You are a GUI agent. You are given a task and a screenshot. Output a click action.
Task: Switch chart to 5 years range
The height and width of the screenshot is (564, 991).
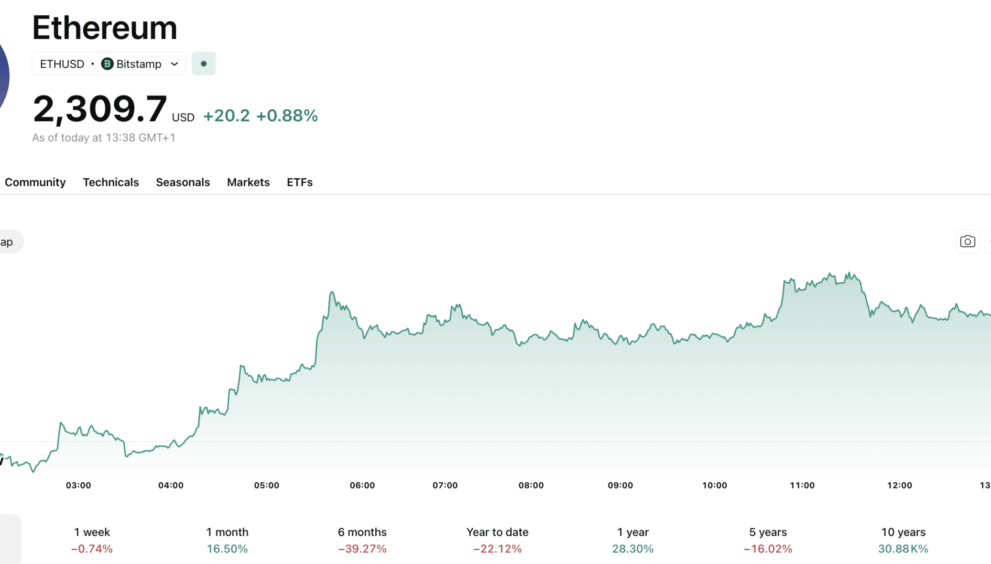pos(767,540)
